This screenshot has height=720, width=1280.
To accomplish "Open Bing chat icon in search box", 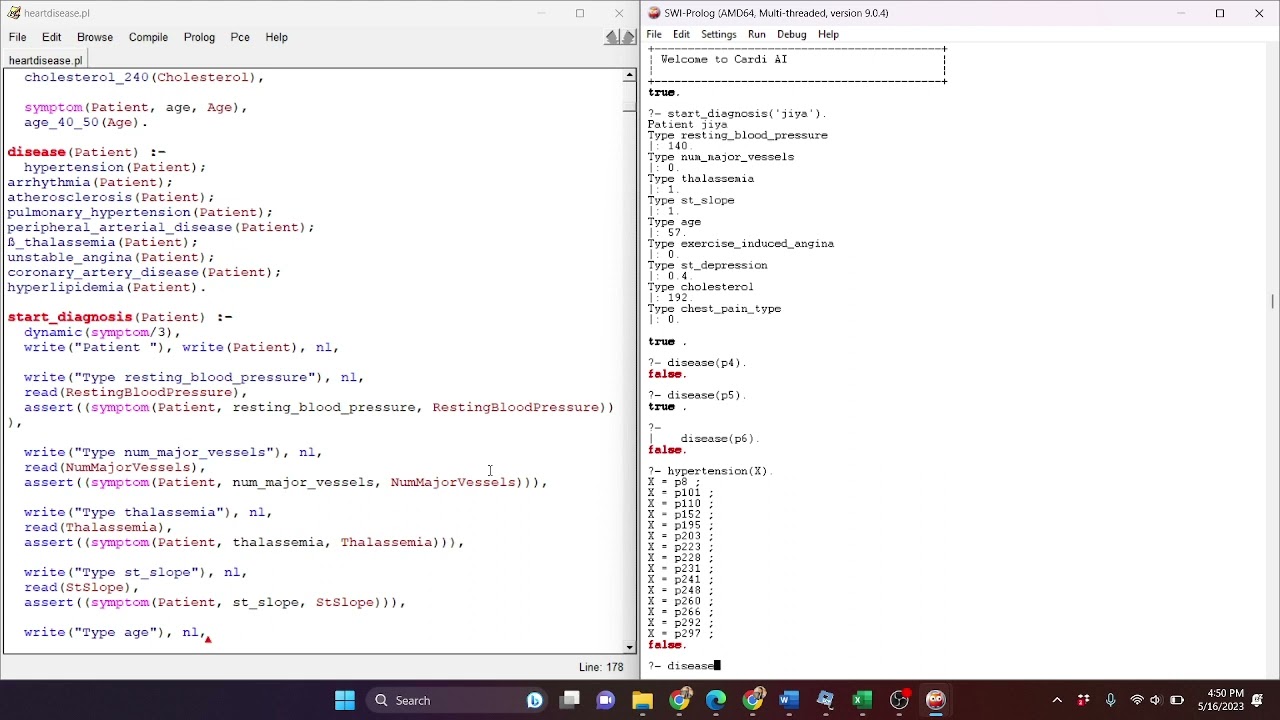I will tap(534, 700).
